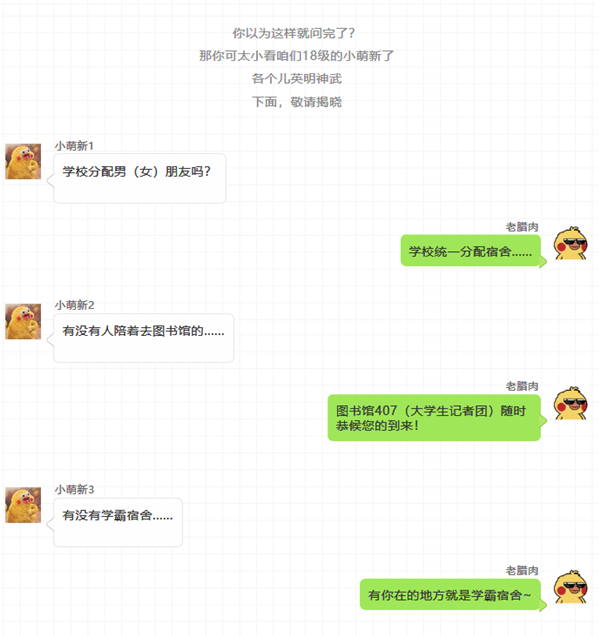Select the bubble 有没有学霸宿舍
Viewport: 600px width, 636px height.
click(118, 522)
